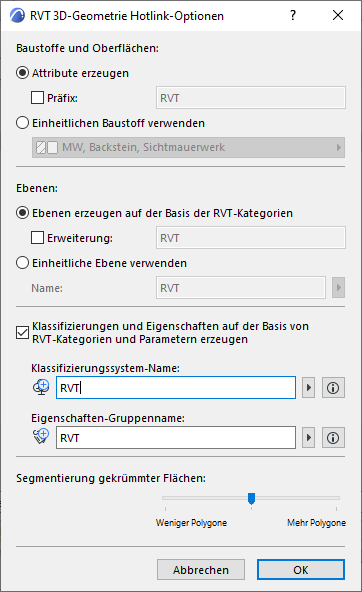
Task: Select the Attribute erzeugen radio button
Action: click(22, 73)
